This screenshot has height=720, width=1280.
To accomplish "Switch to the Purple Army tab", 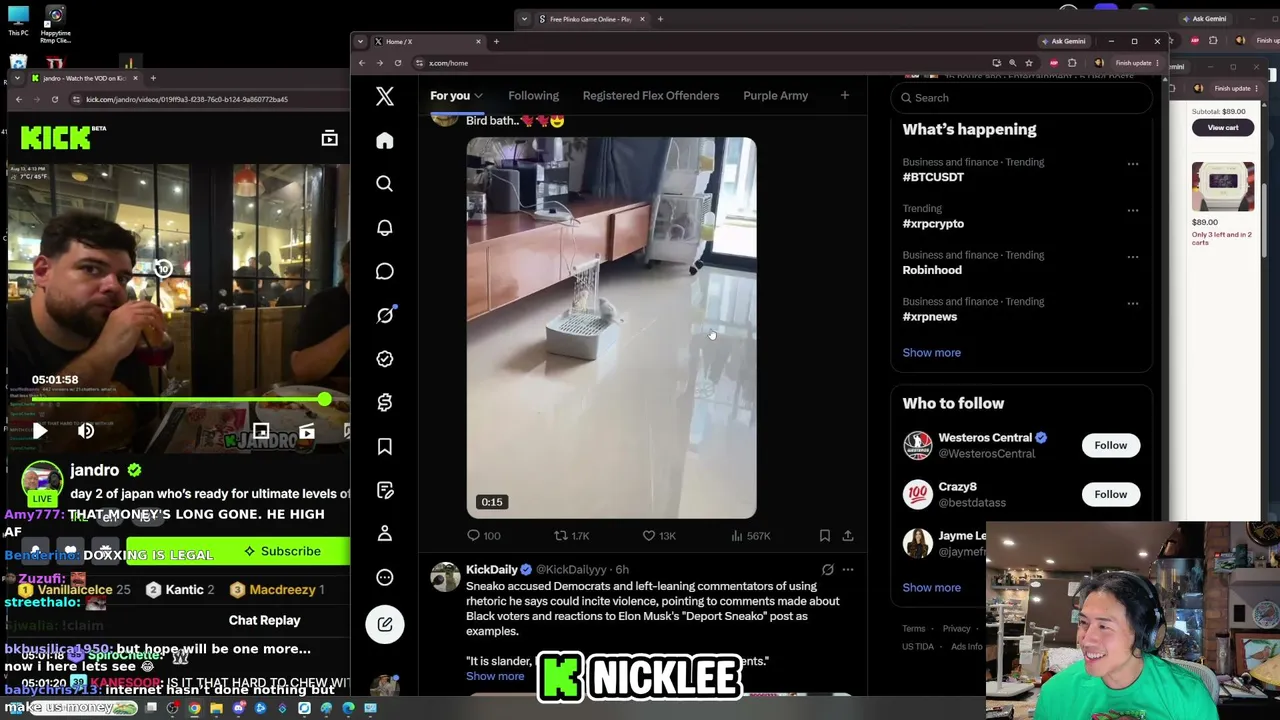I will coord(775,96).
